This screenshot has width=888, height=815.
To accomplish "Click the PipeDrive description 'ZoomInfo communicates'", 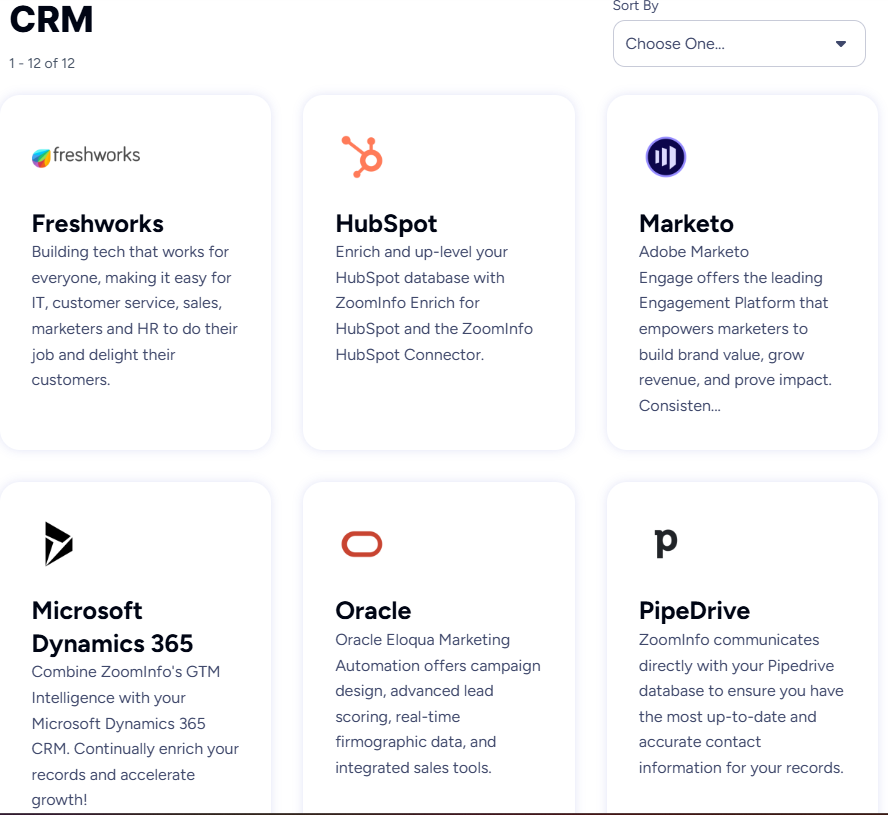I will pos(729,640).
